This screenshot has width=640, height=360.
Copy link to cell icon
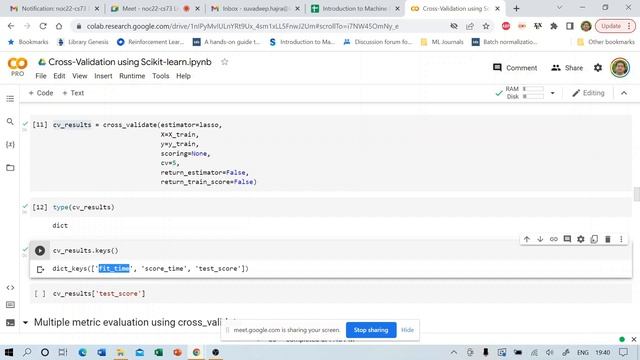point(553,239)
